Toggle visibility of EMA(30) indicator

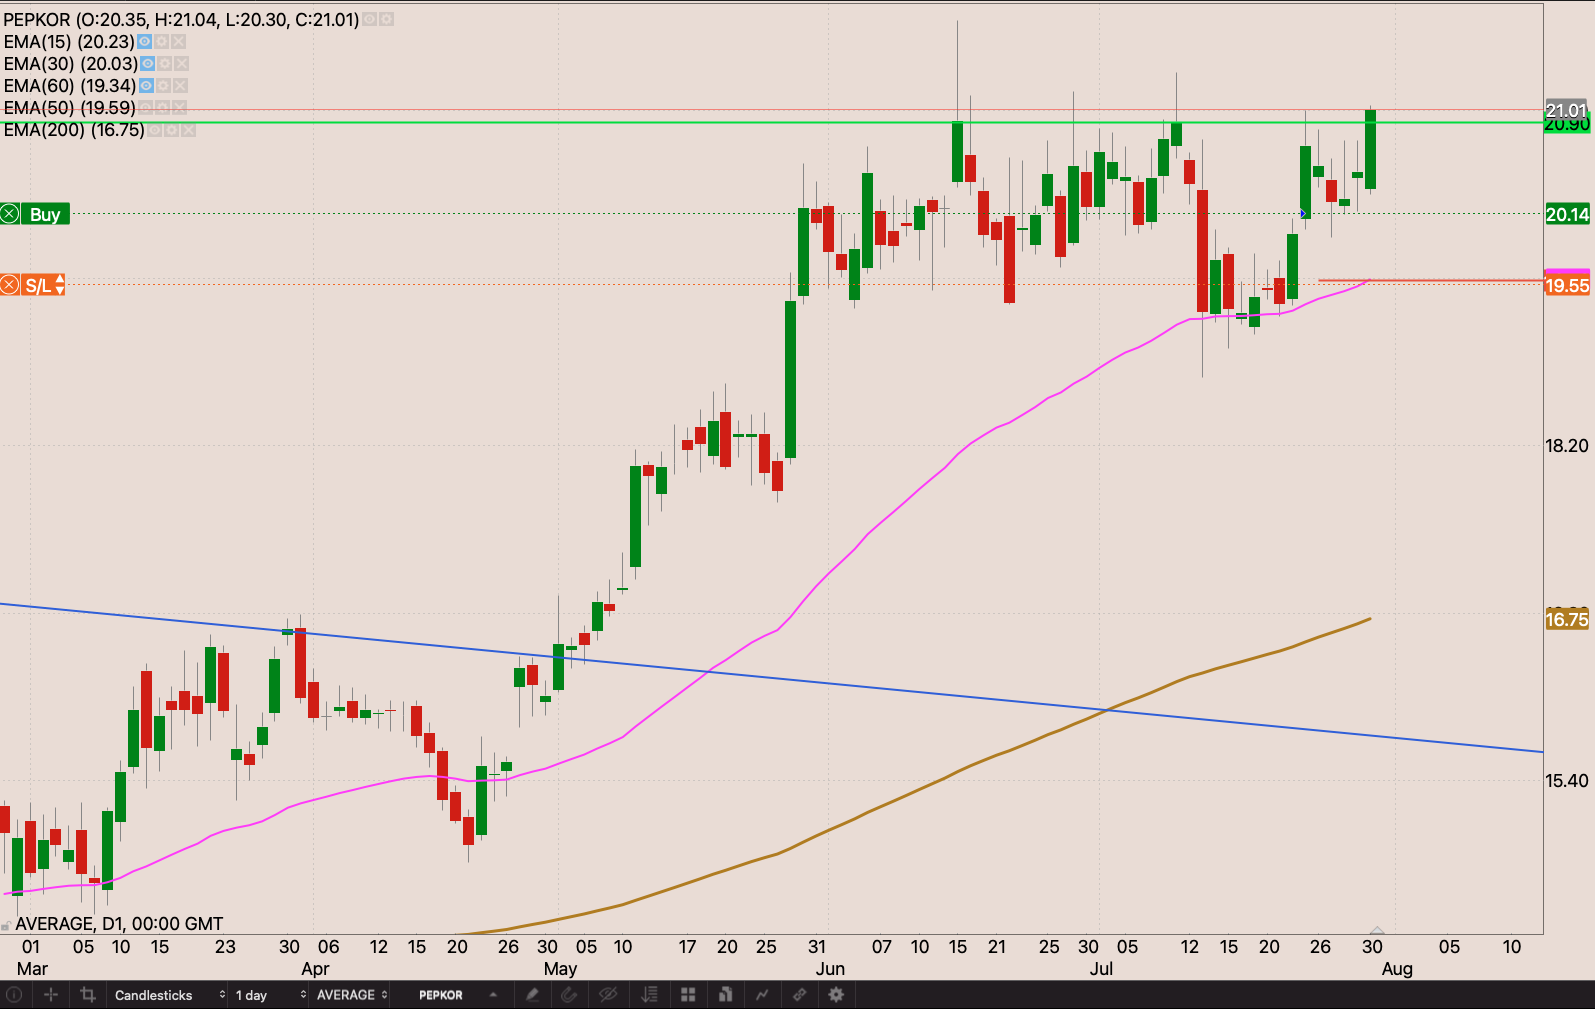pos(148,64)
